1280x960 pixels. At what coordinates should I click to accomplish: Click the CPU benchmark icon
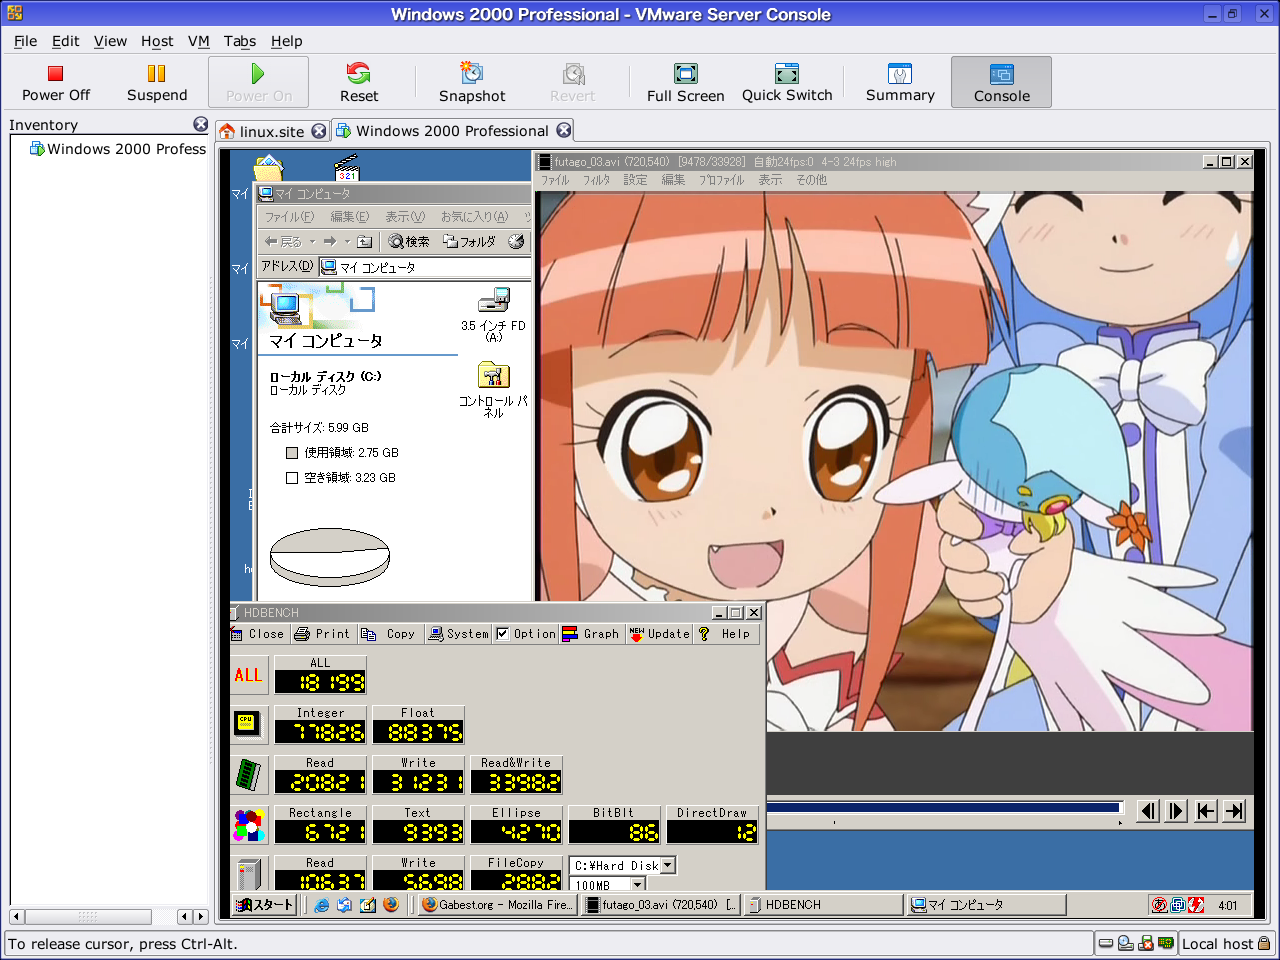point(249,723)
